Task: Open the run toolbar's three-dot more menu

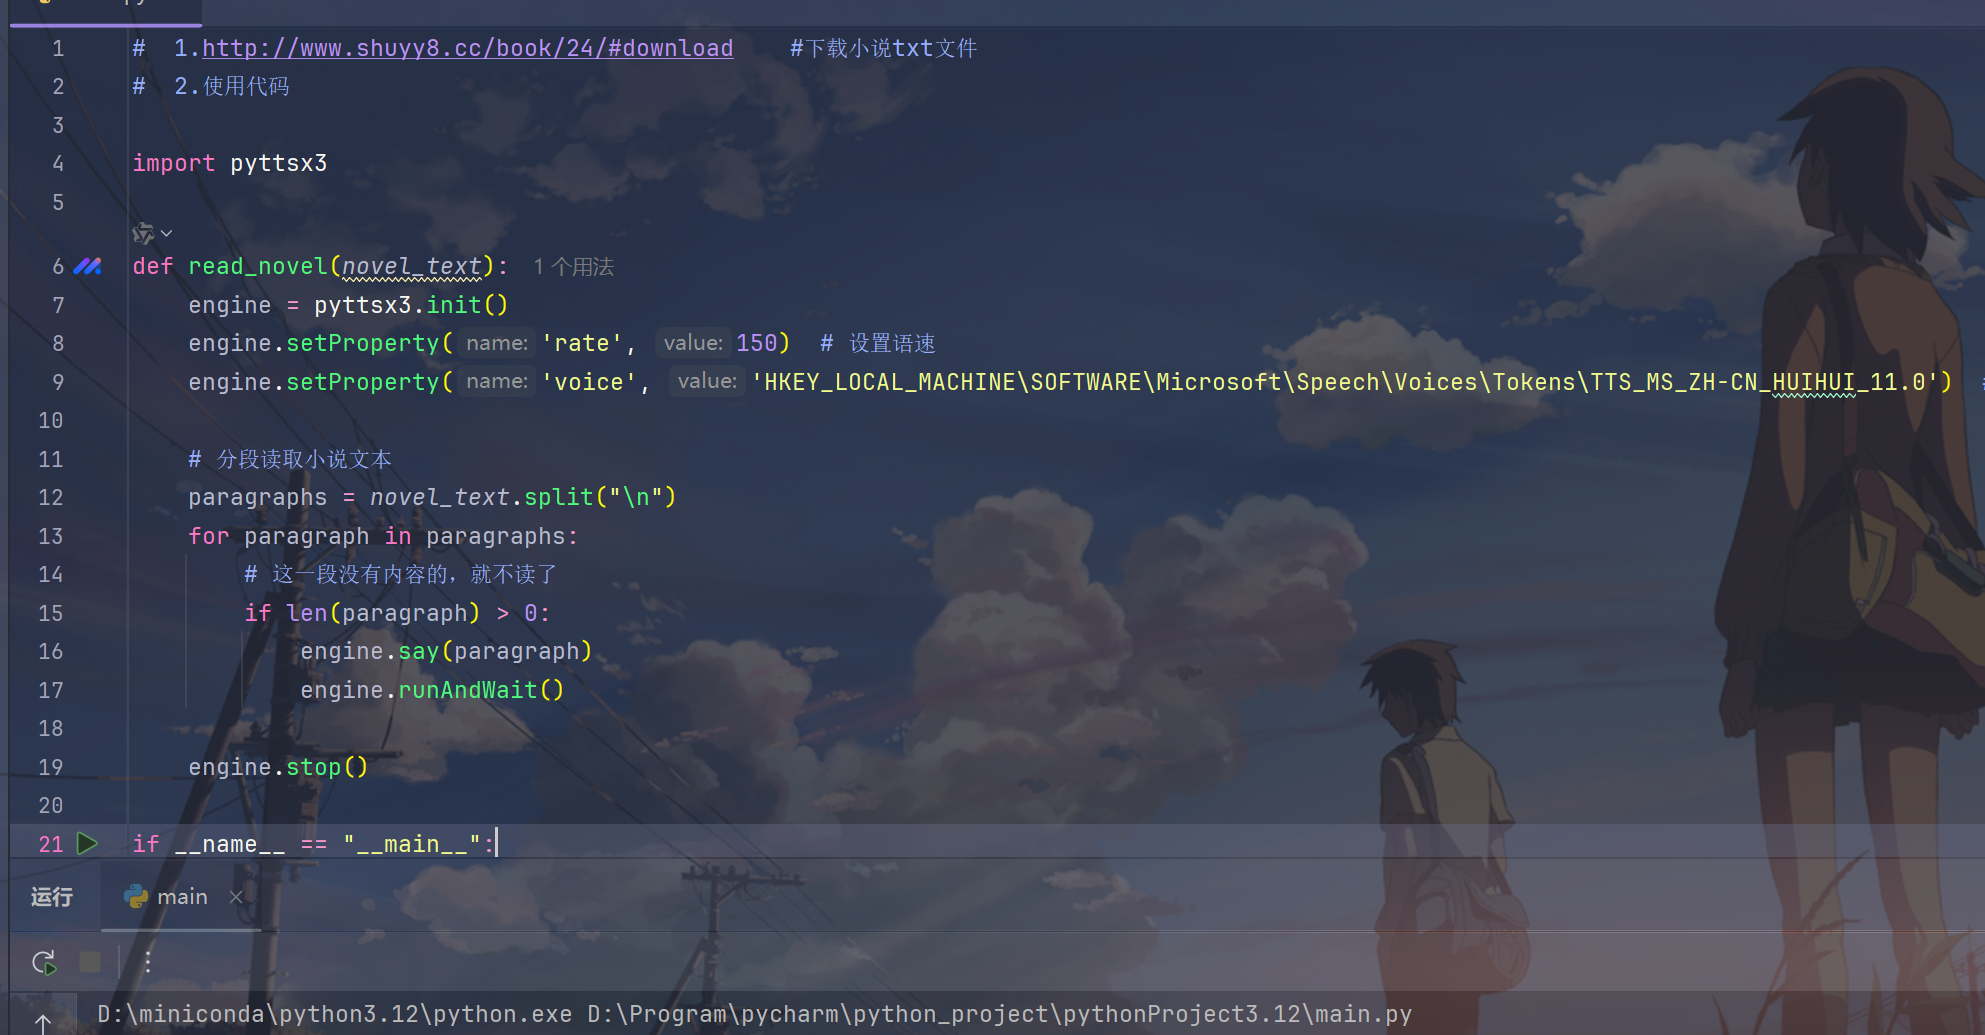Action: pos(148,962)
